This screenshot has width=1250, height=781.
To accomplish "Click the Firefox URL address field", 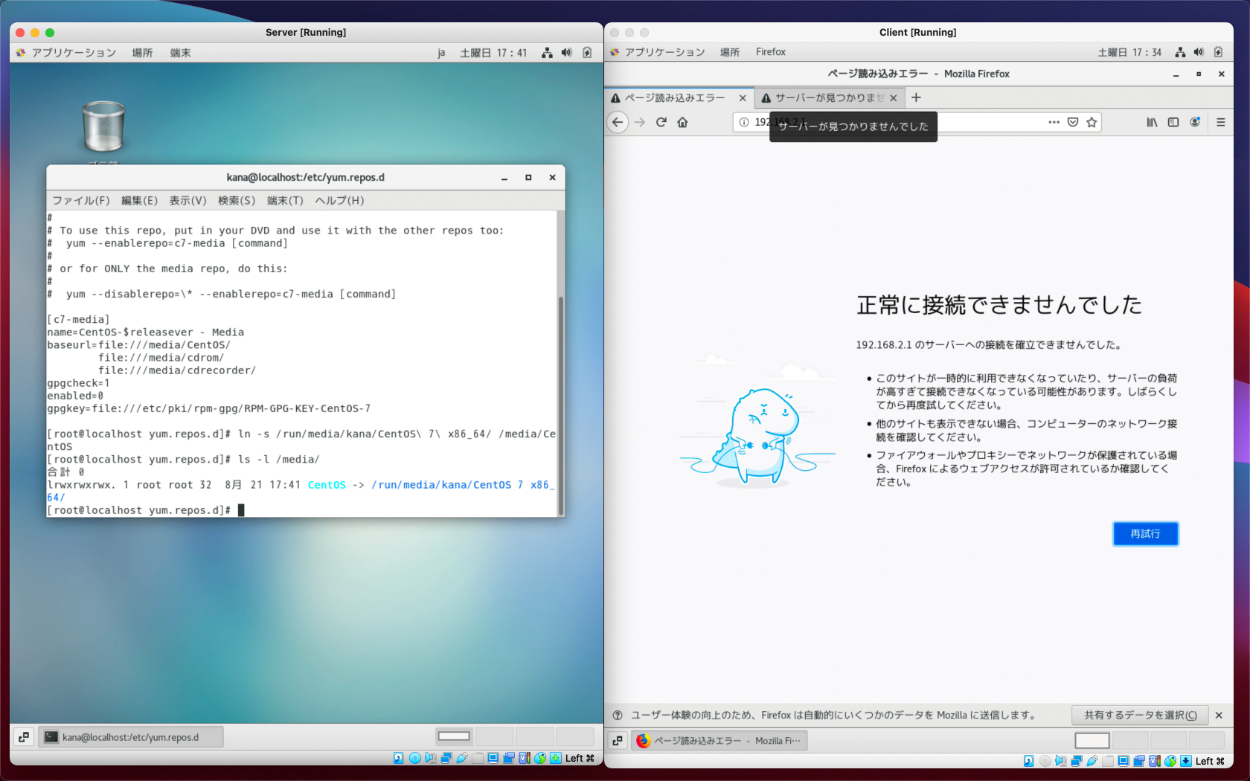I will tap(900, 122).
